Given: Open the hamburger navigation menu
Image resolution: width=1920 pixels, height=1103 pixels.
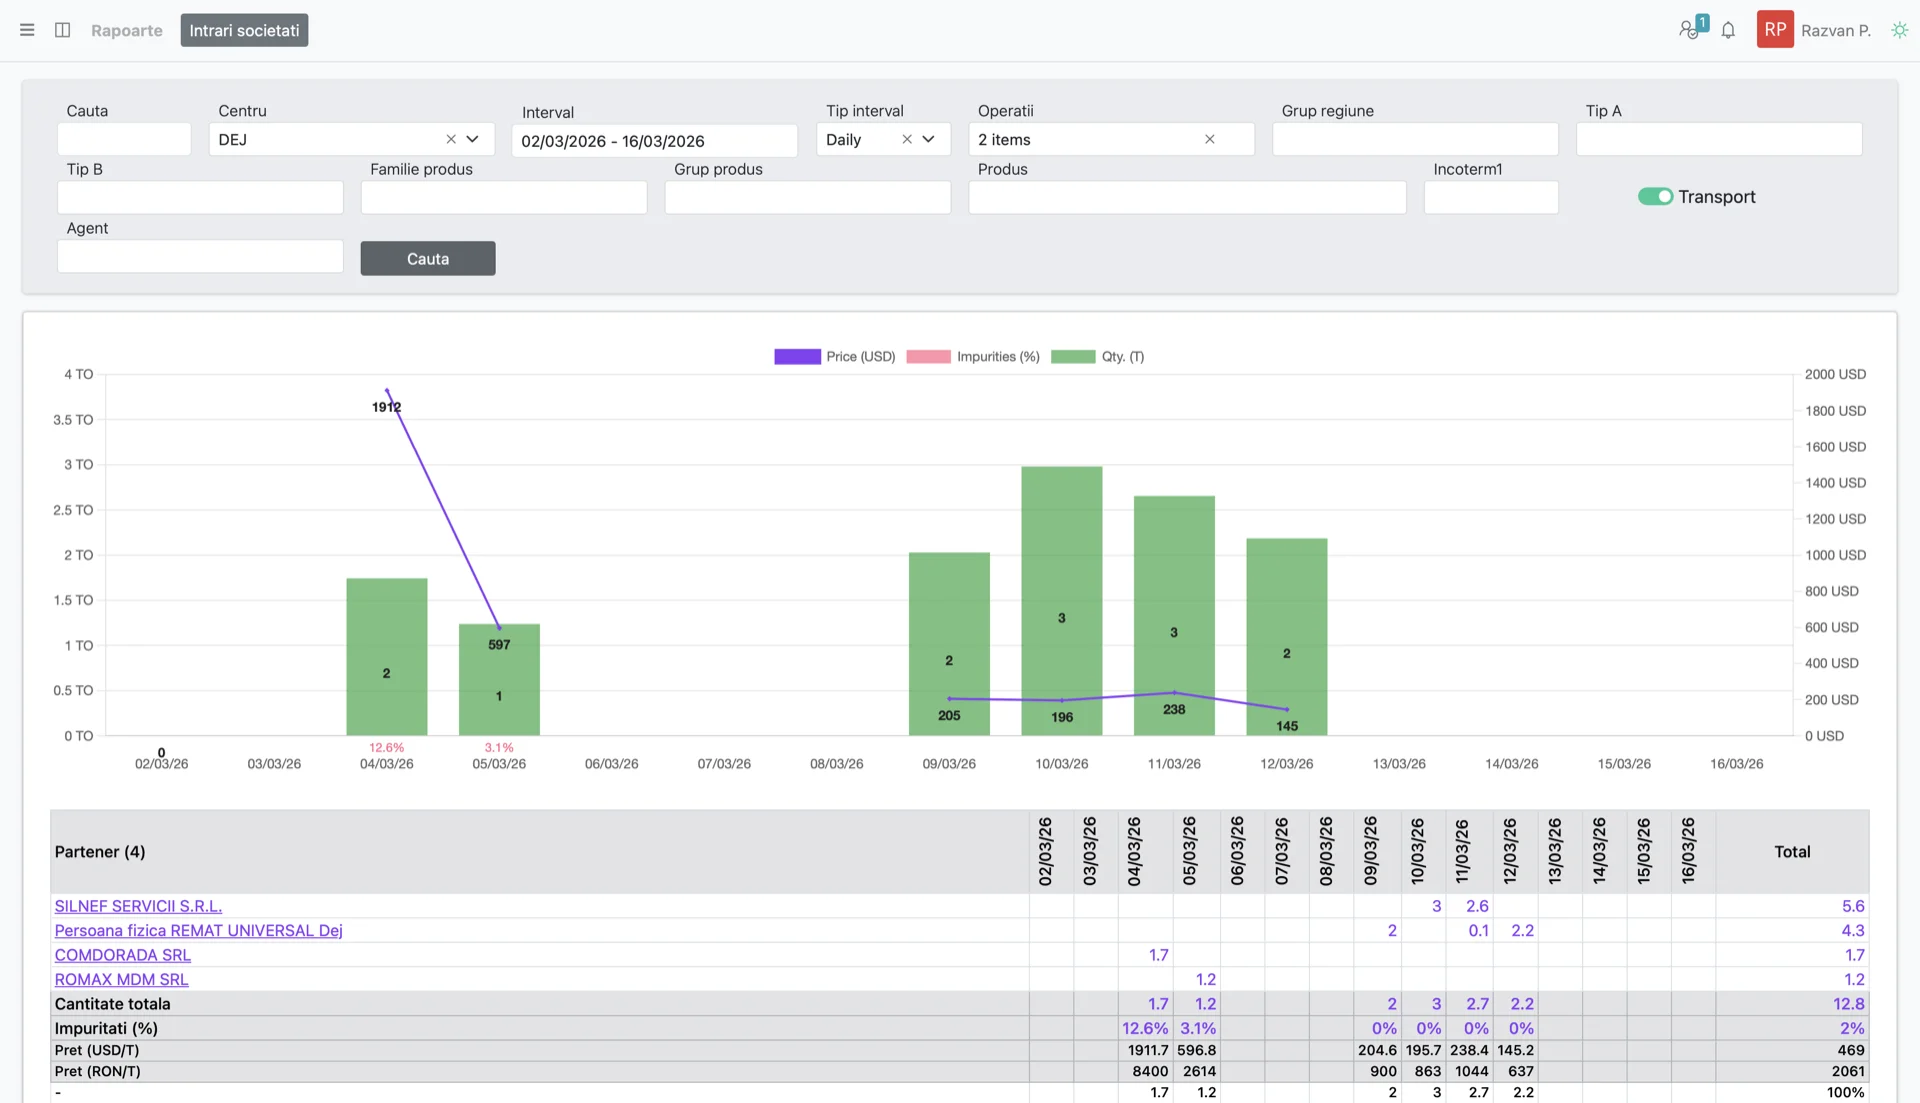Looking at the screenshot, I should [x=27, y=30].
